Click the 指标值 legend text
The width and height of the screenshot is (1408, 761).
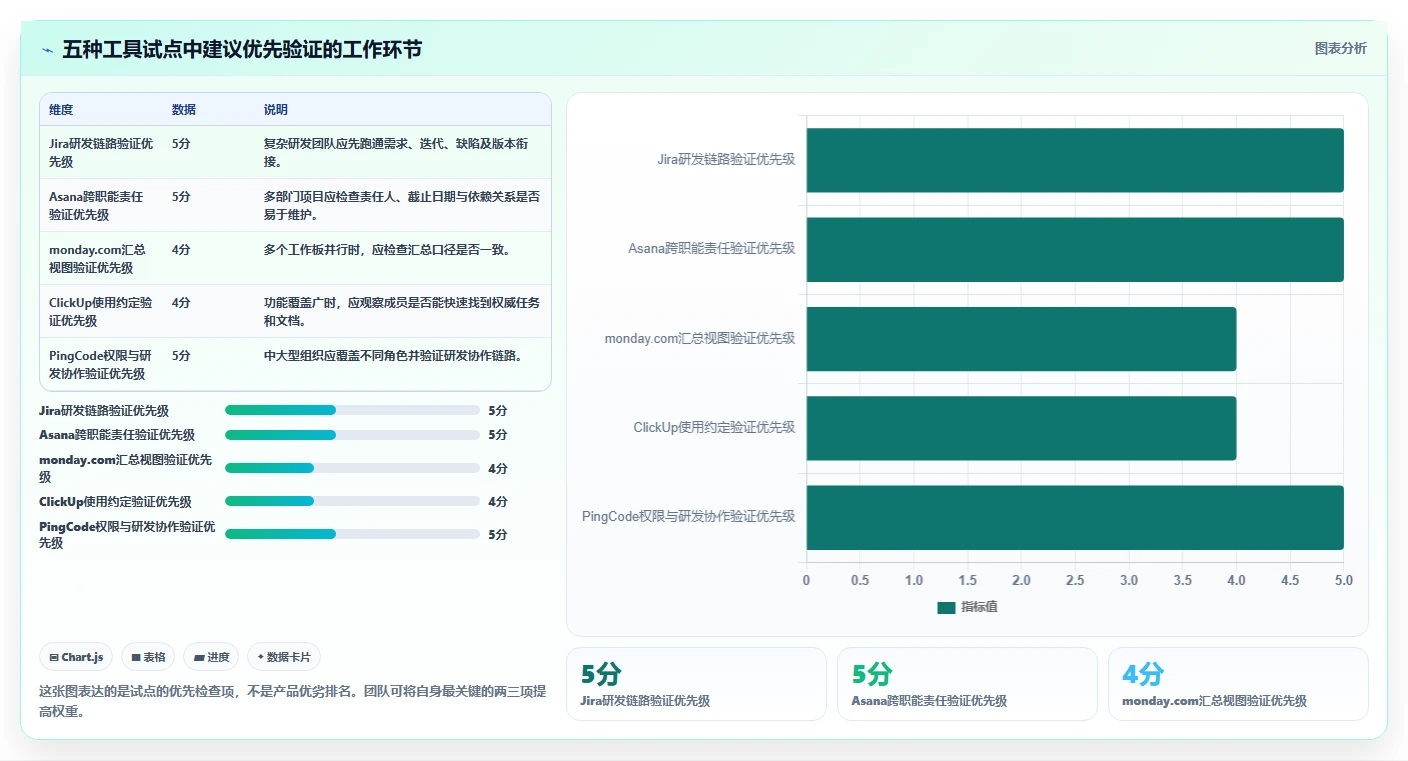[979, 608]
